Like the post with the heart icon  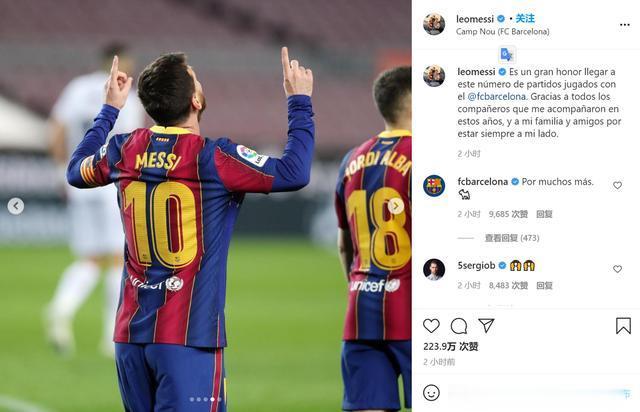(431, 326)
